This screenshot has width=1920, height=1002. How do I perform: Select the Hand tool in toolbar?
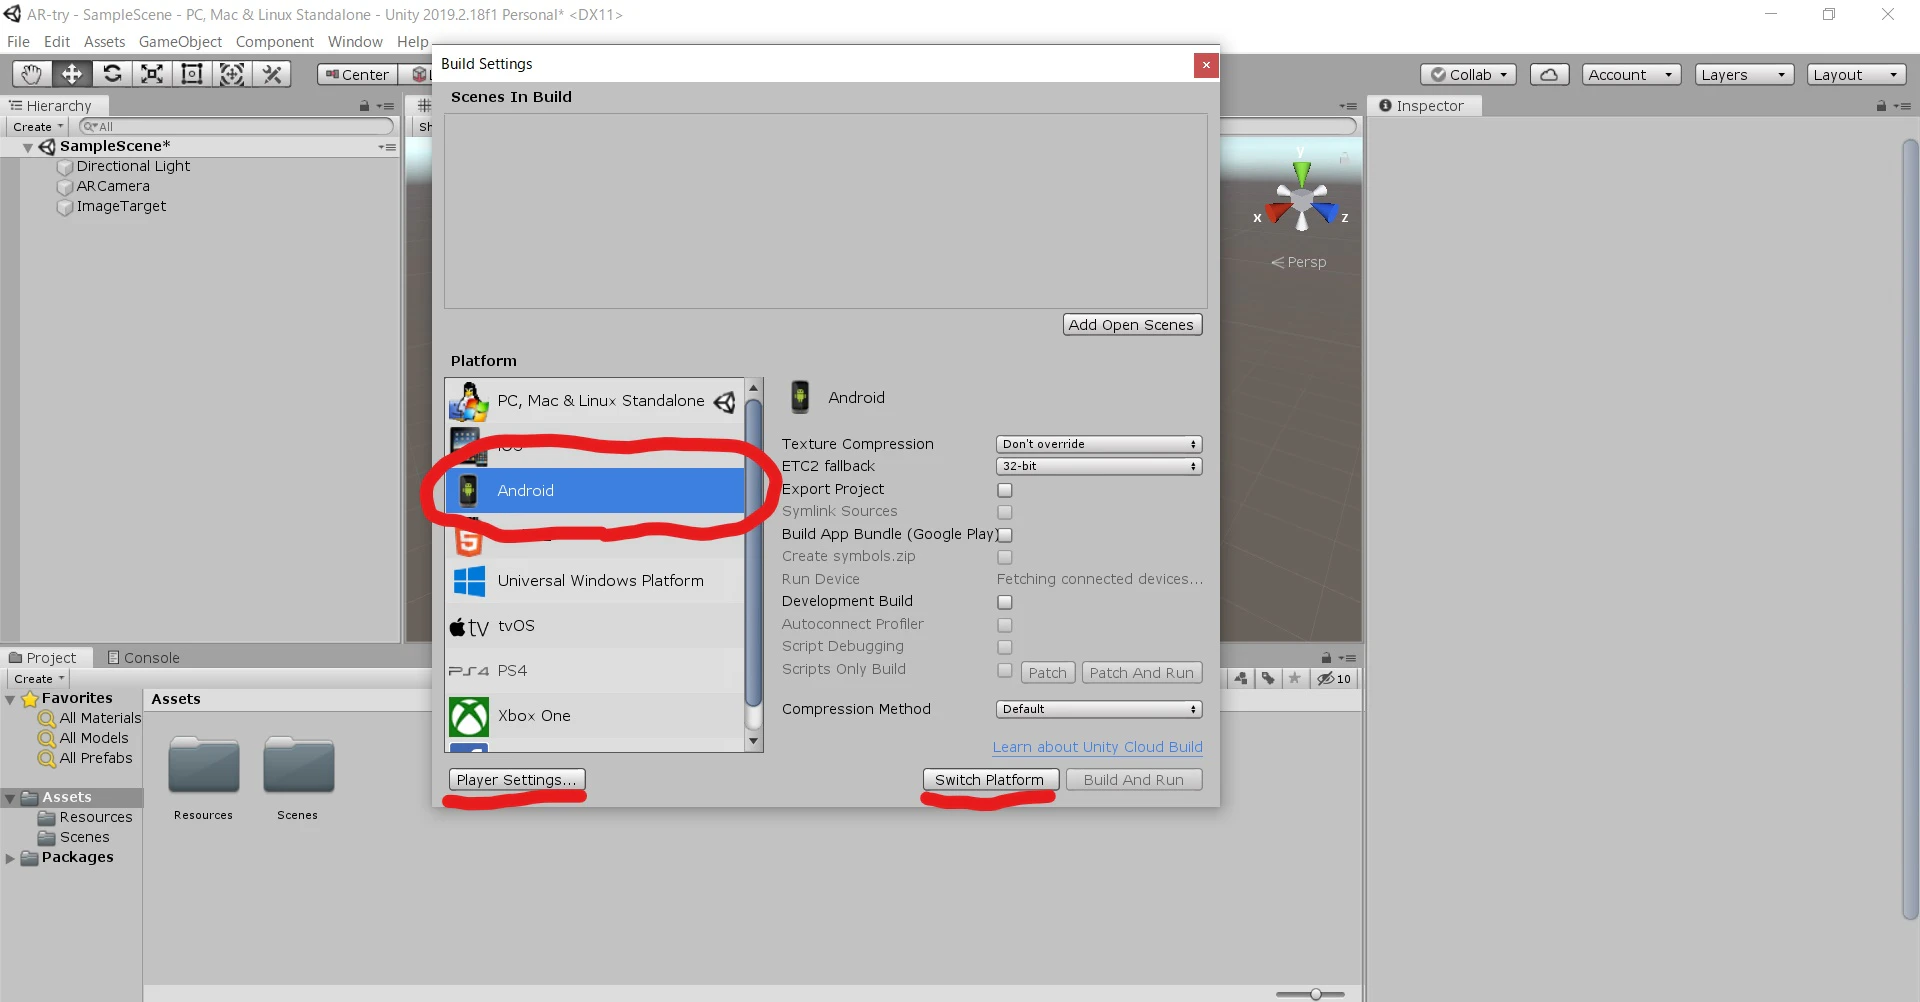32,74
